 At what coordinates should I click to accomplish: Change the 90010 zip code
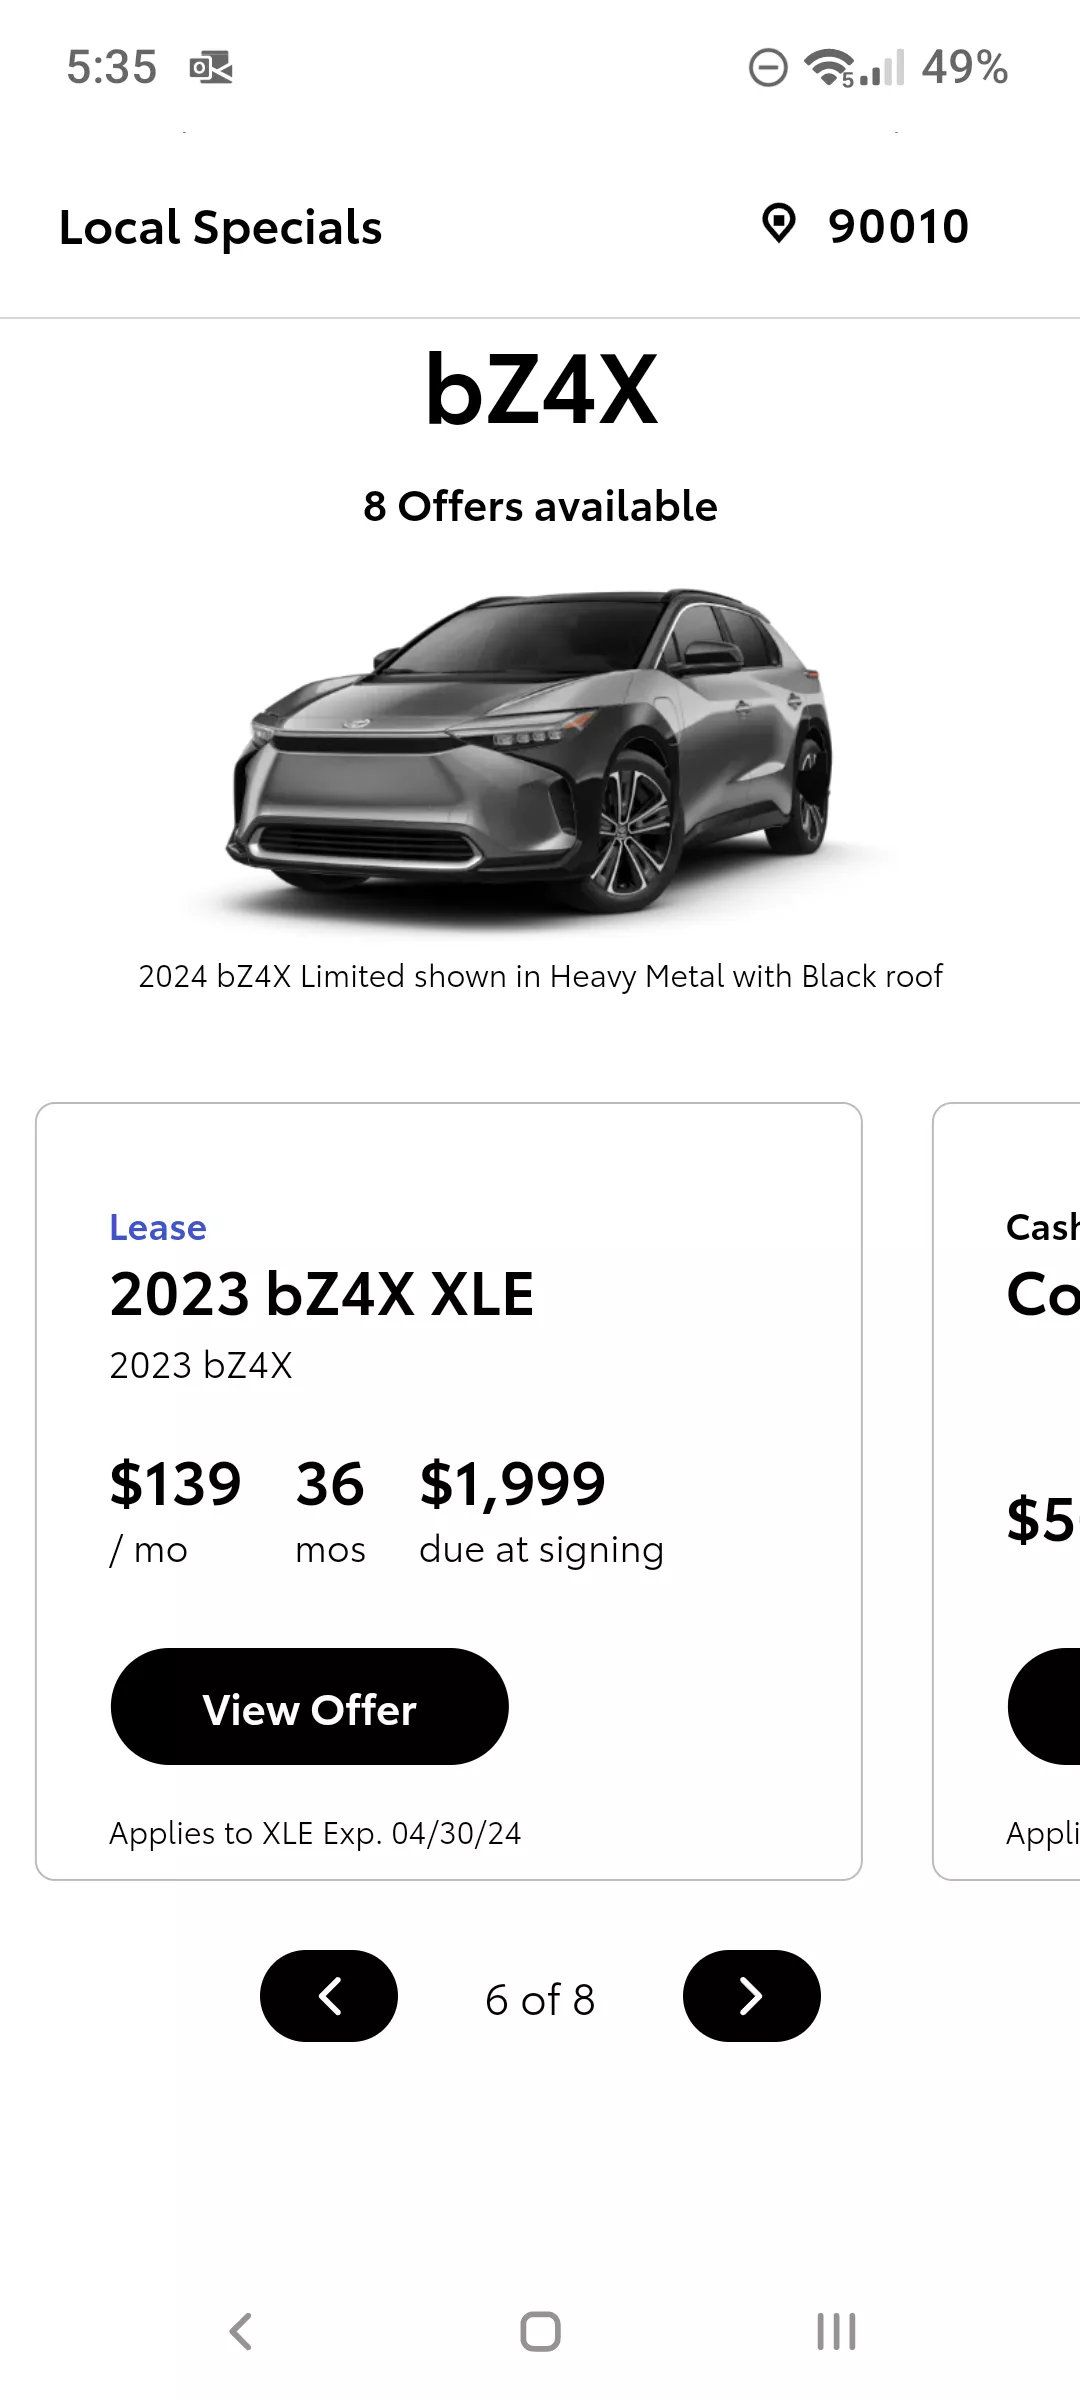coord(898,226)
